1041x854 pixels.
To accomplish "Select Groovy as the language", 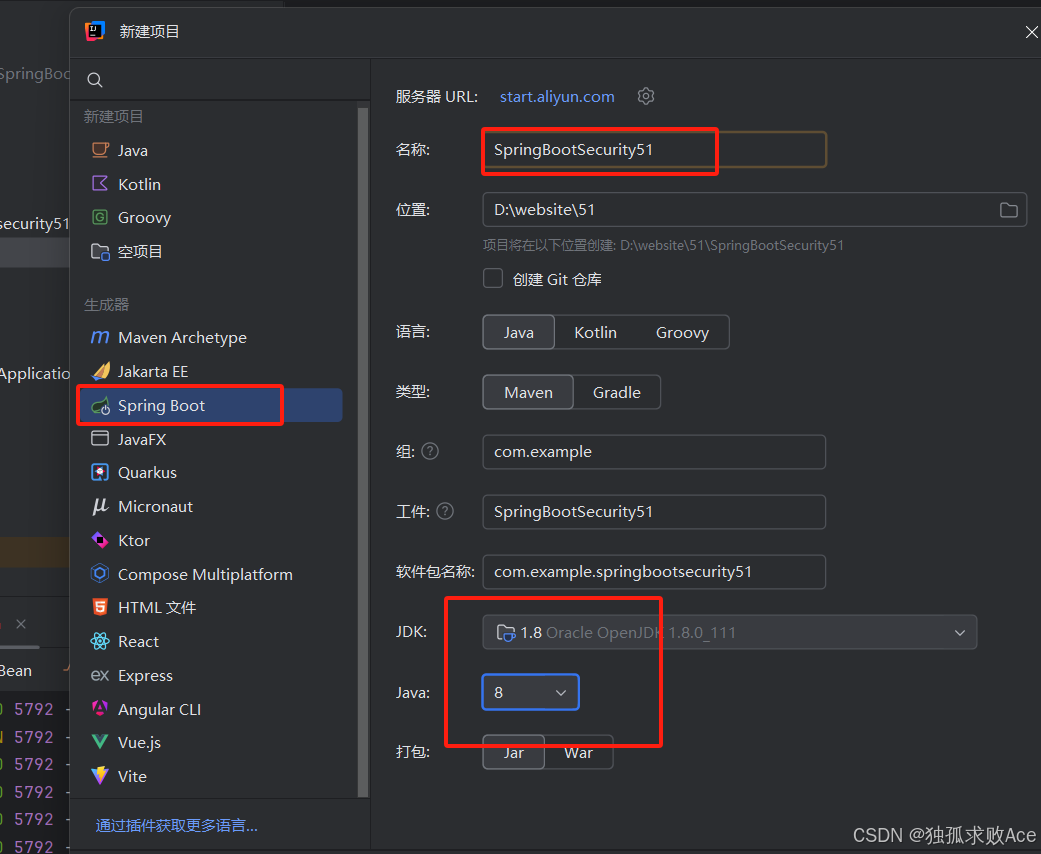I will (x=682, y=332).
